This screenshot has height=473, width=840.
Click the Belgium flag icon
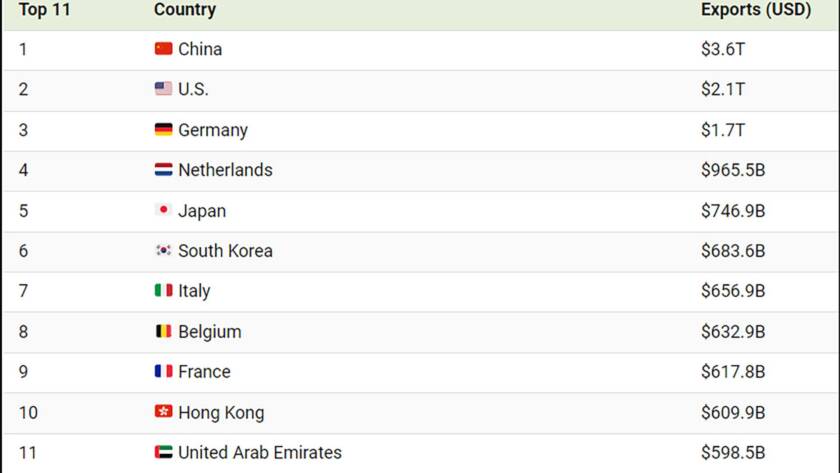point(163,331)
